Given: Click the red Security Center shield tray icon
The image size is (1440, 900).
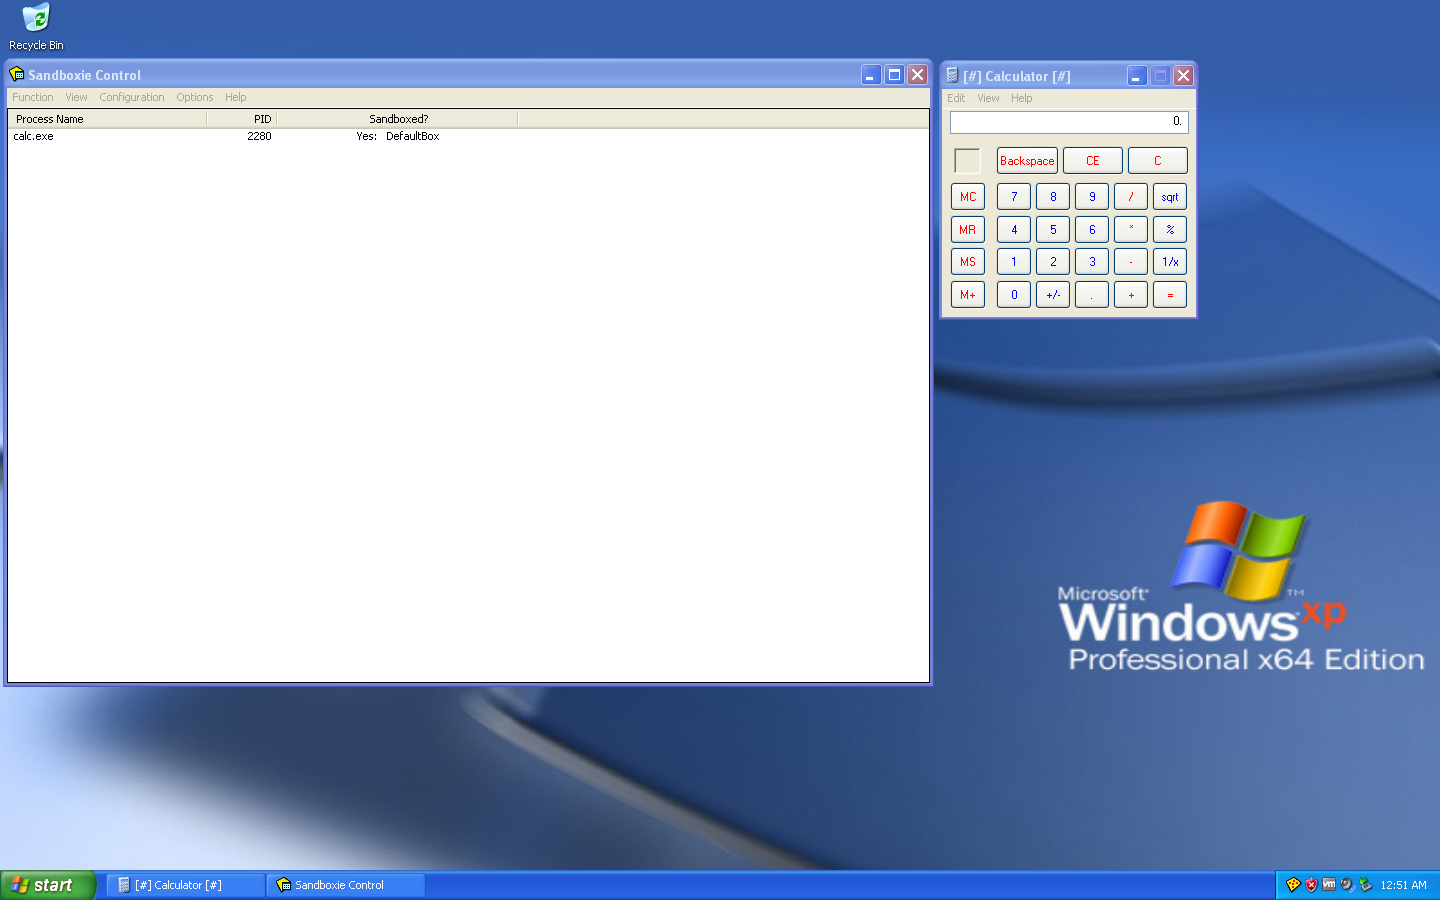Looking at the screenshot, I should click(x=1311, y=885).
